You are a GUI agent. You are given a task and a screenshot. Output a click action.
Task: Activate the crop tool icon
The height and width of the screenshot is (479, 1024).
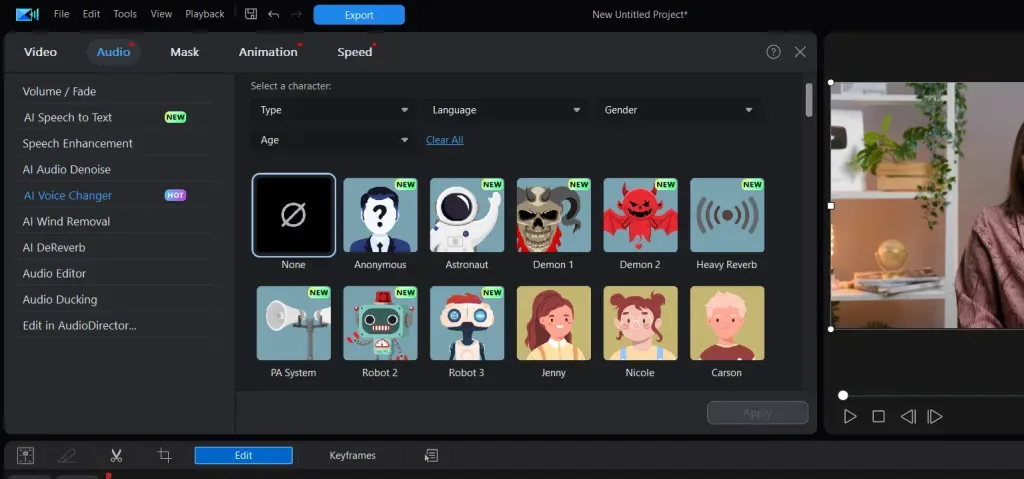165,455
